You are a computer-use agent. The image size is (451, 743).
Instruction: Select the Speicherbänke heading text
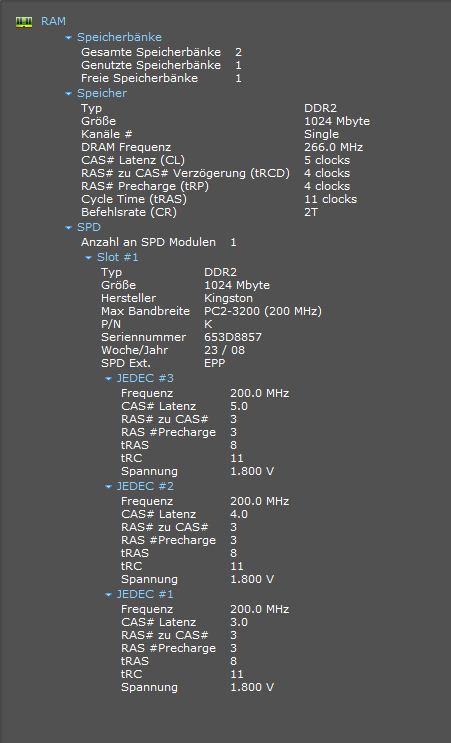click(119, 37)
